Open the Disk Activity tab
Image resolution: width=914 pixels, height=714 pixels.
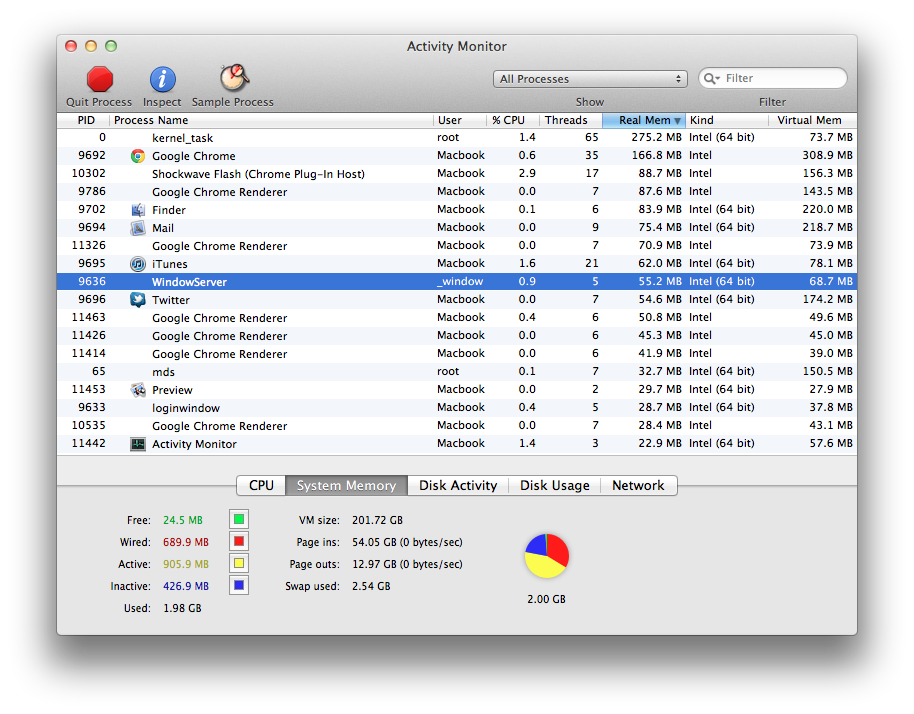(x=458, y=486)
